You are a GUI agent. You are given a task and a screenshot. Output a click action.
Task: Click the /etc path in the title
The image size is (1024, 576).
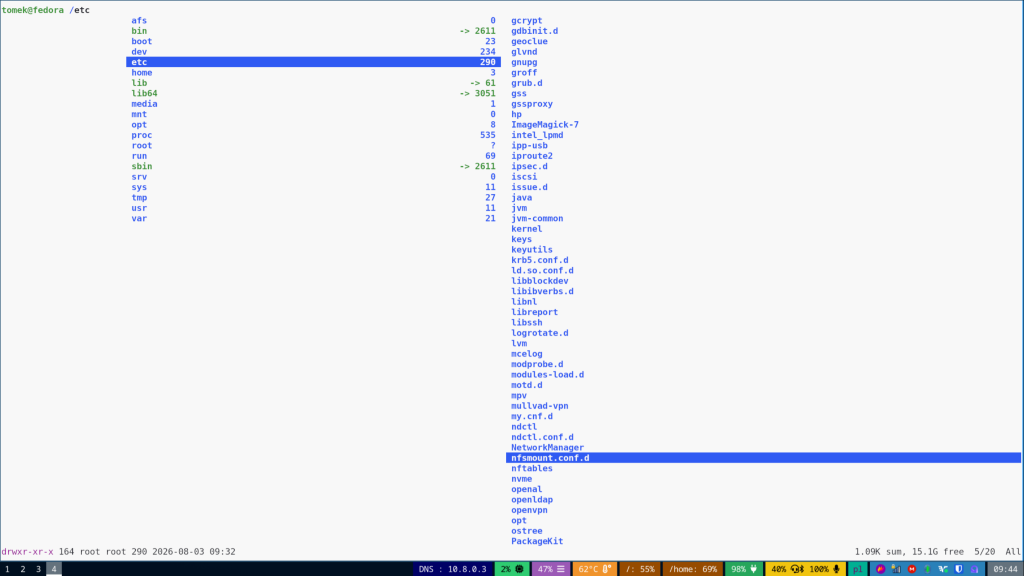pos(80,10)
